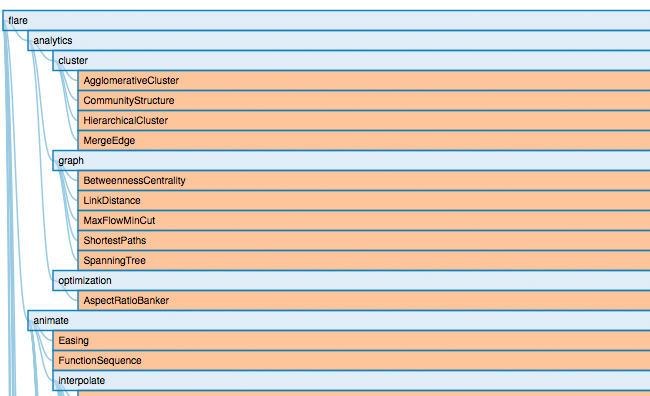Click the FunctionSequence node

click(351, 360)
